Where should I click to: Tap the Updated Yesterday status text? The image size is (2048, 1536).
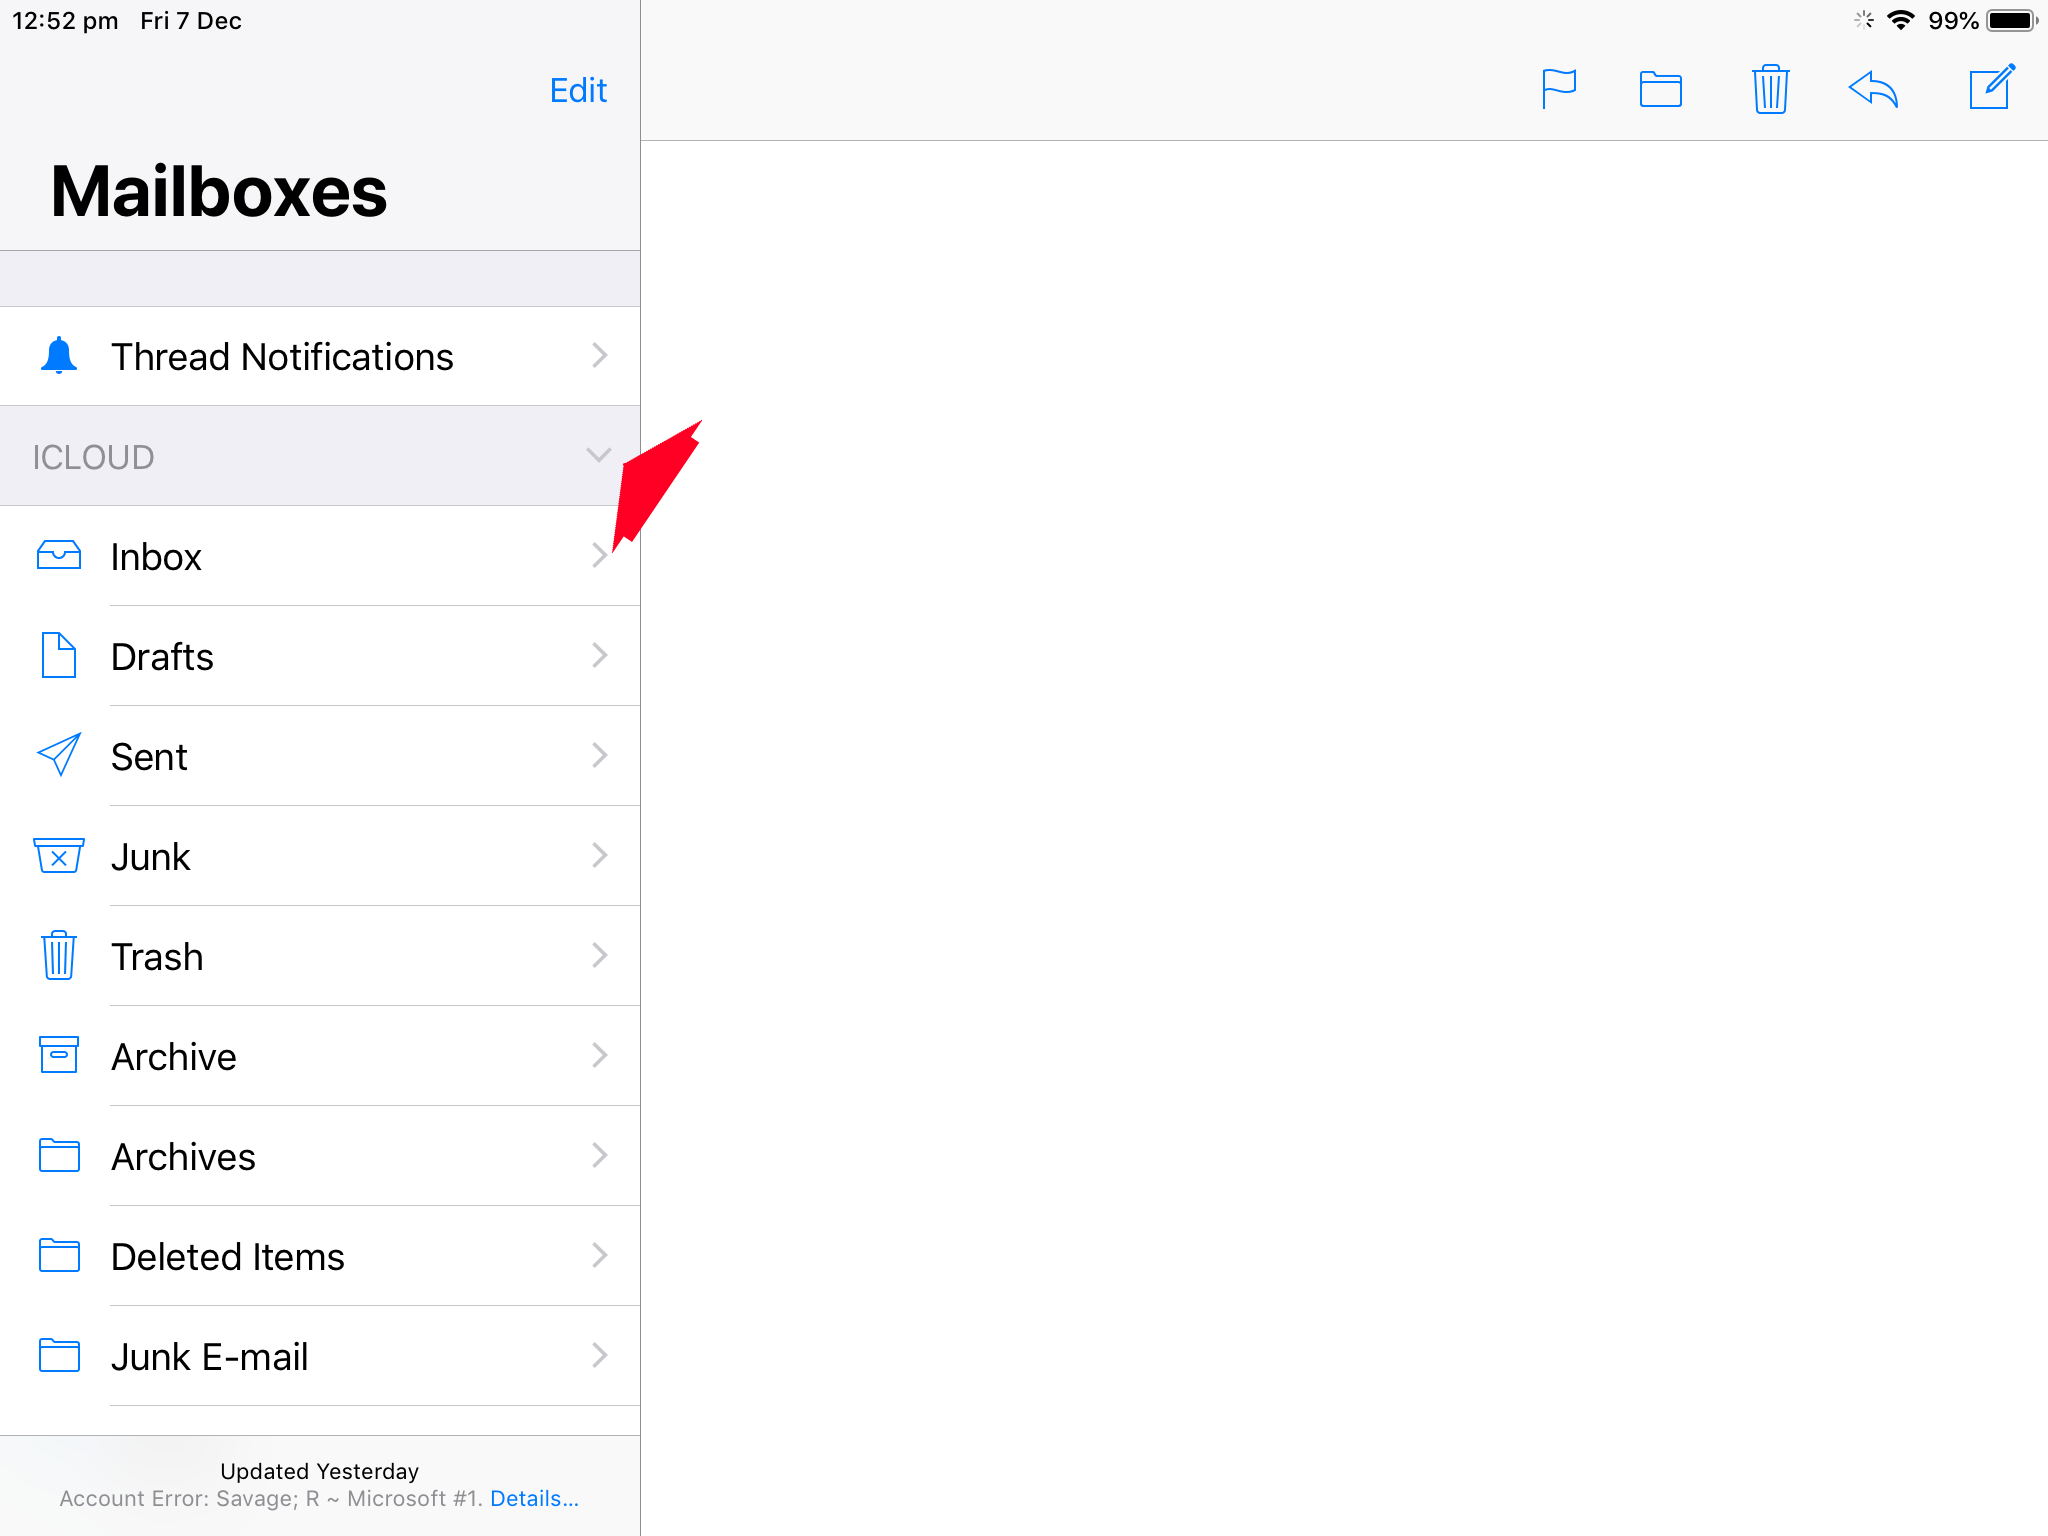pos(319,1471)
